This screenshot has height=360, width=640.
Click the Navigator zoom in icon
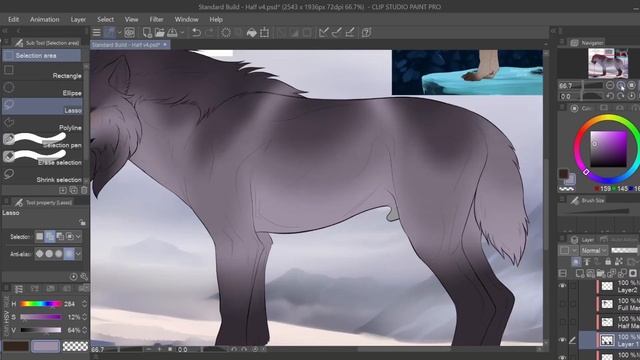(620, 85)
